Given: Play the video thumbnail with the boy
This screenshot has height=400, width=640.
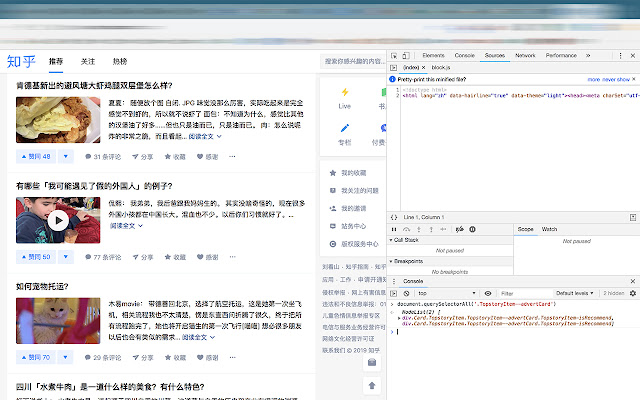Looking at the screenshot, I should (58, 220).
